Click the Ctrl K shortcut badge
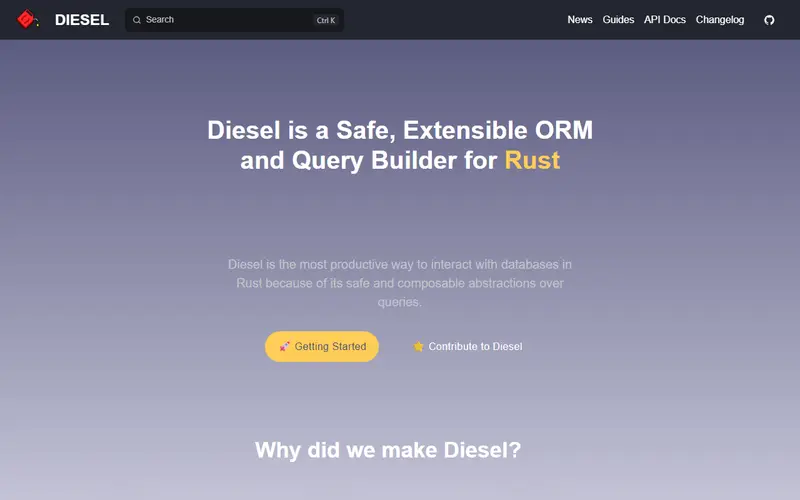Screen dimensions: 800x500 (x=326, y=20)
